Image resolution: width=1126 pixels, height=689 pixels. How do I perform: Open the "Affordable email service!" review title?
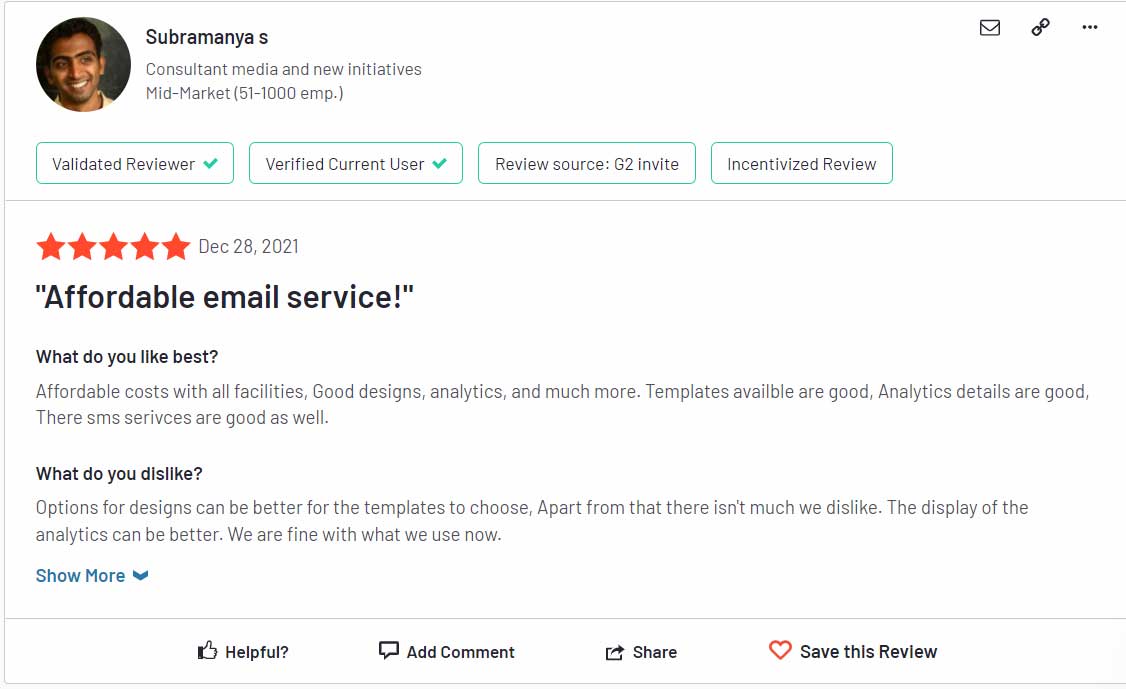[225, 297]
